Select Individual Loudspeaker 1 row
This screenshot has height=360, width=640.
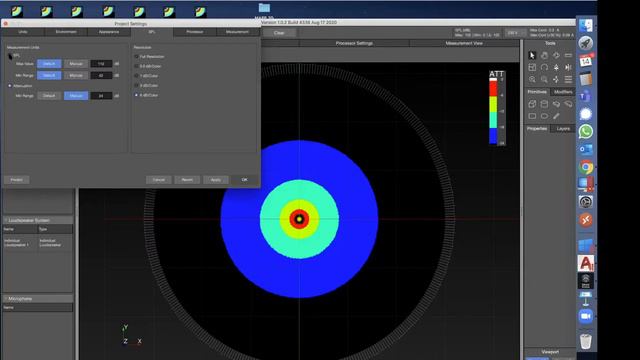(38, 243)
